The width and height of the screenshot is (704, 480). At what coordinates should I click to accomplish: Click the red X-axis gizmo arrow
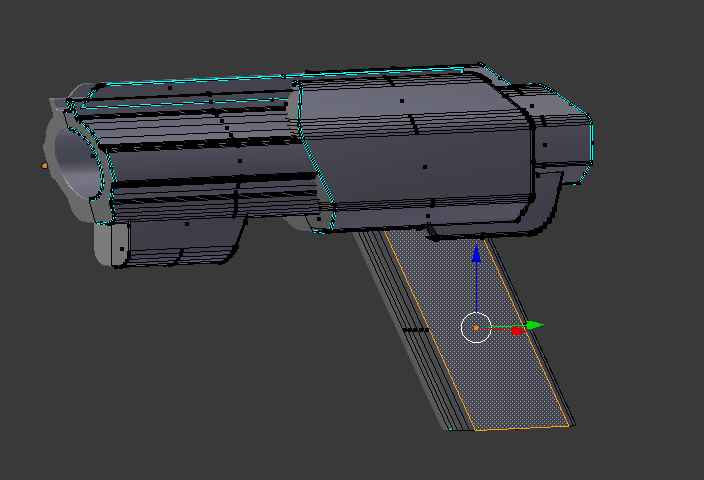[x=519, y=331]
